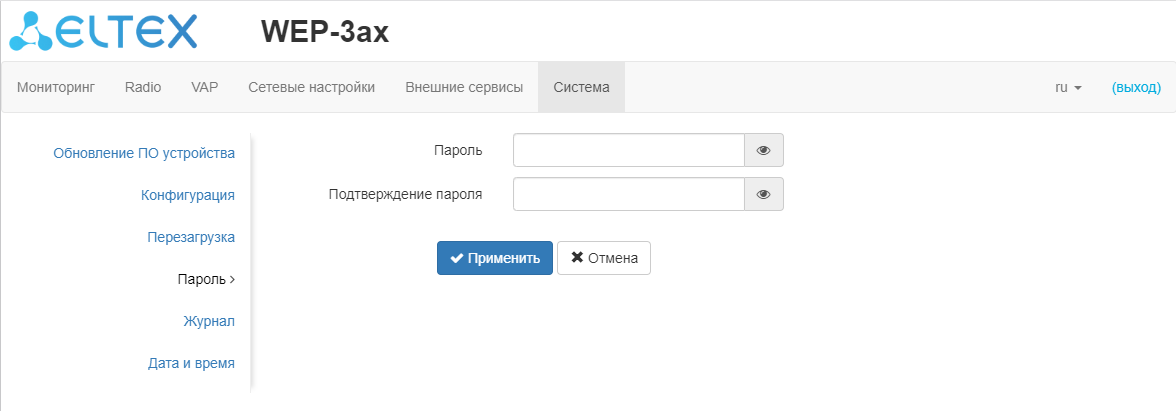Toggle visibility of Подтверждение пароля field
Screen dimensions: 1176x411
[764, 194]
